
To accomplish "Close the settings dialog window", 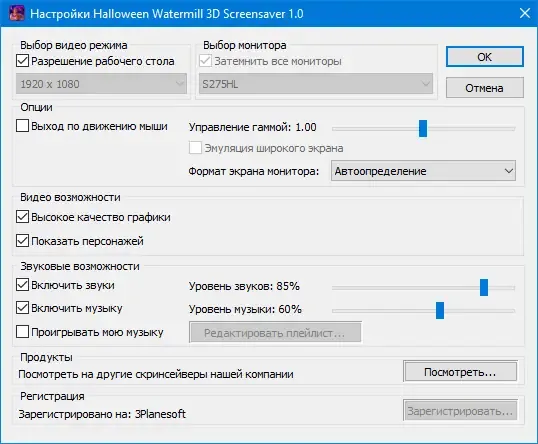I will click(525, 13).
